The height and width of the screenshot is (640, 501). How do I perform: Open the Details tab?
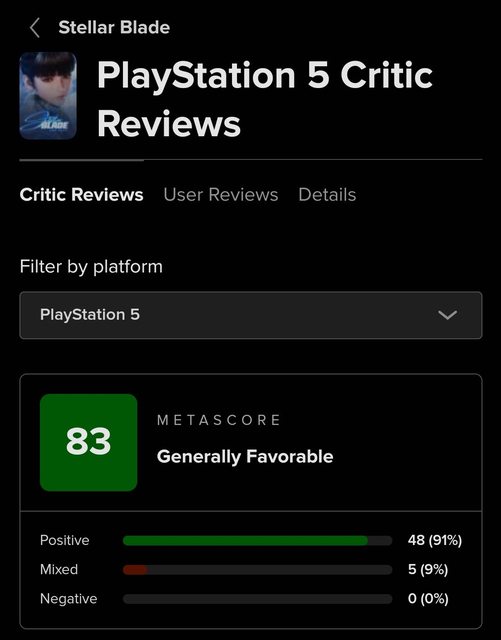pos(327,194)
